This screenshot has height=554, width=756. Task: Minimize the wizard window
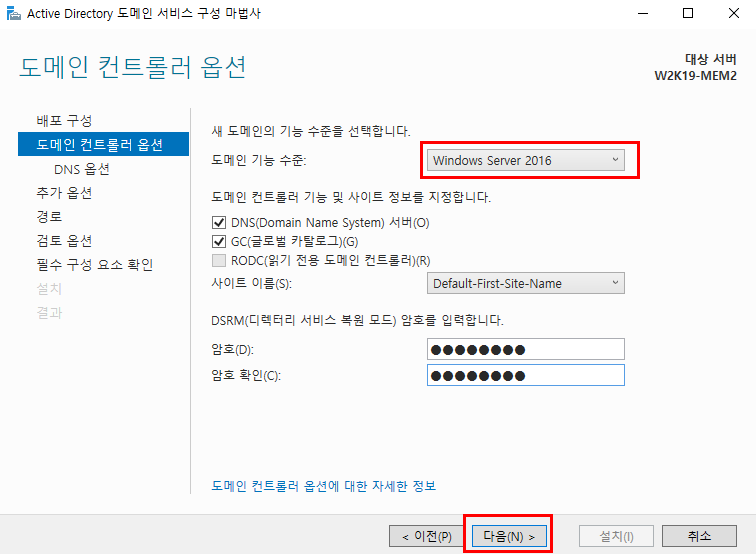[643, 14]
